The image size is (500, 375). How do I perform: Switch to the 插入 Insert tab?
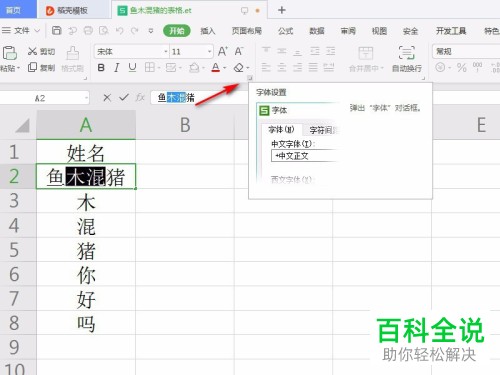pyautogui.click(x=207, y=31)
